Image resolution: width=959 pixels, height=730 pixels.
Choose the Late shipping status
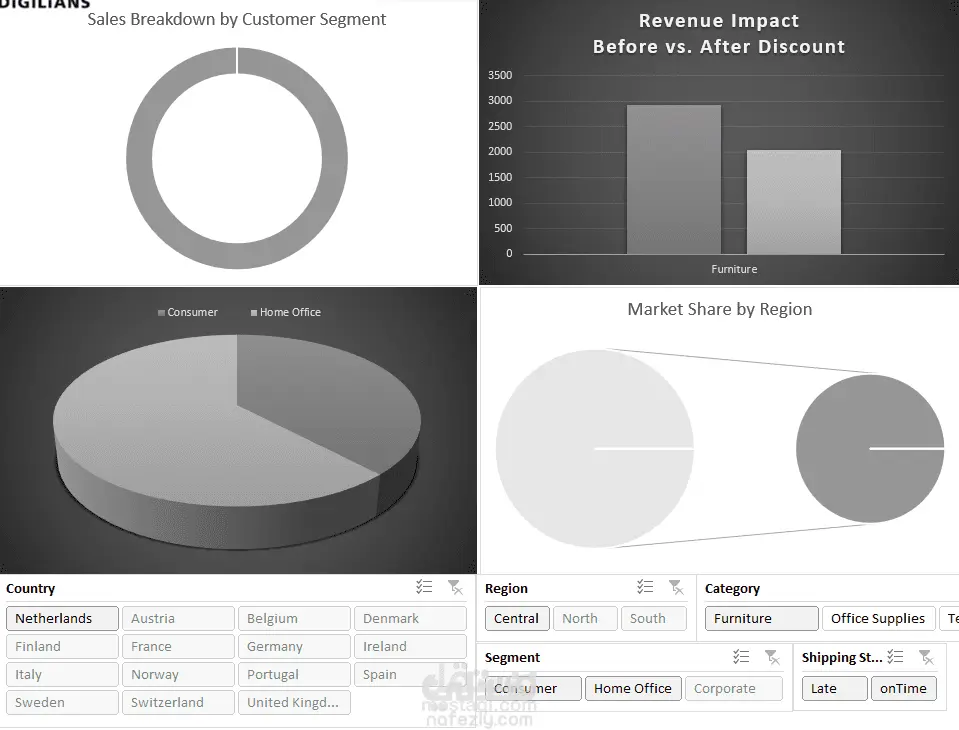(834, 688)
